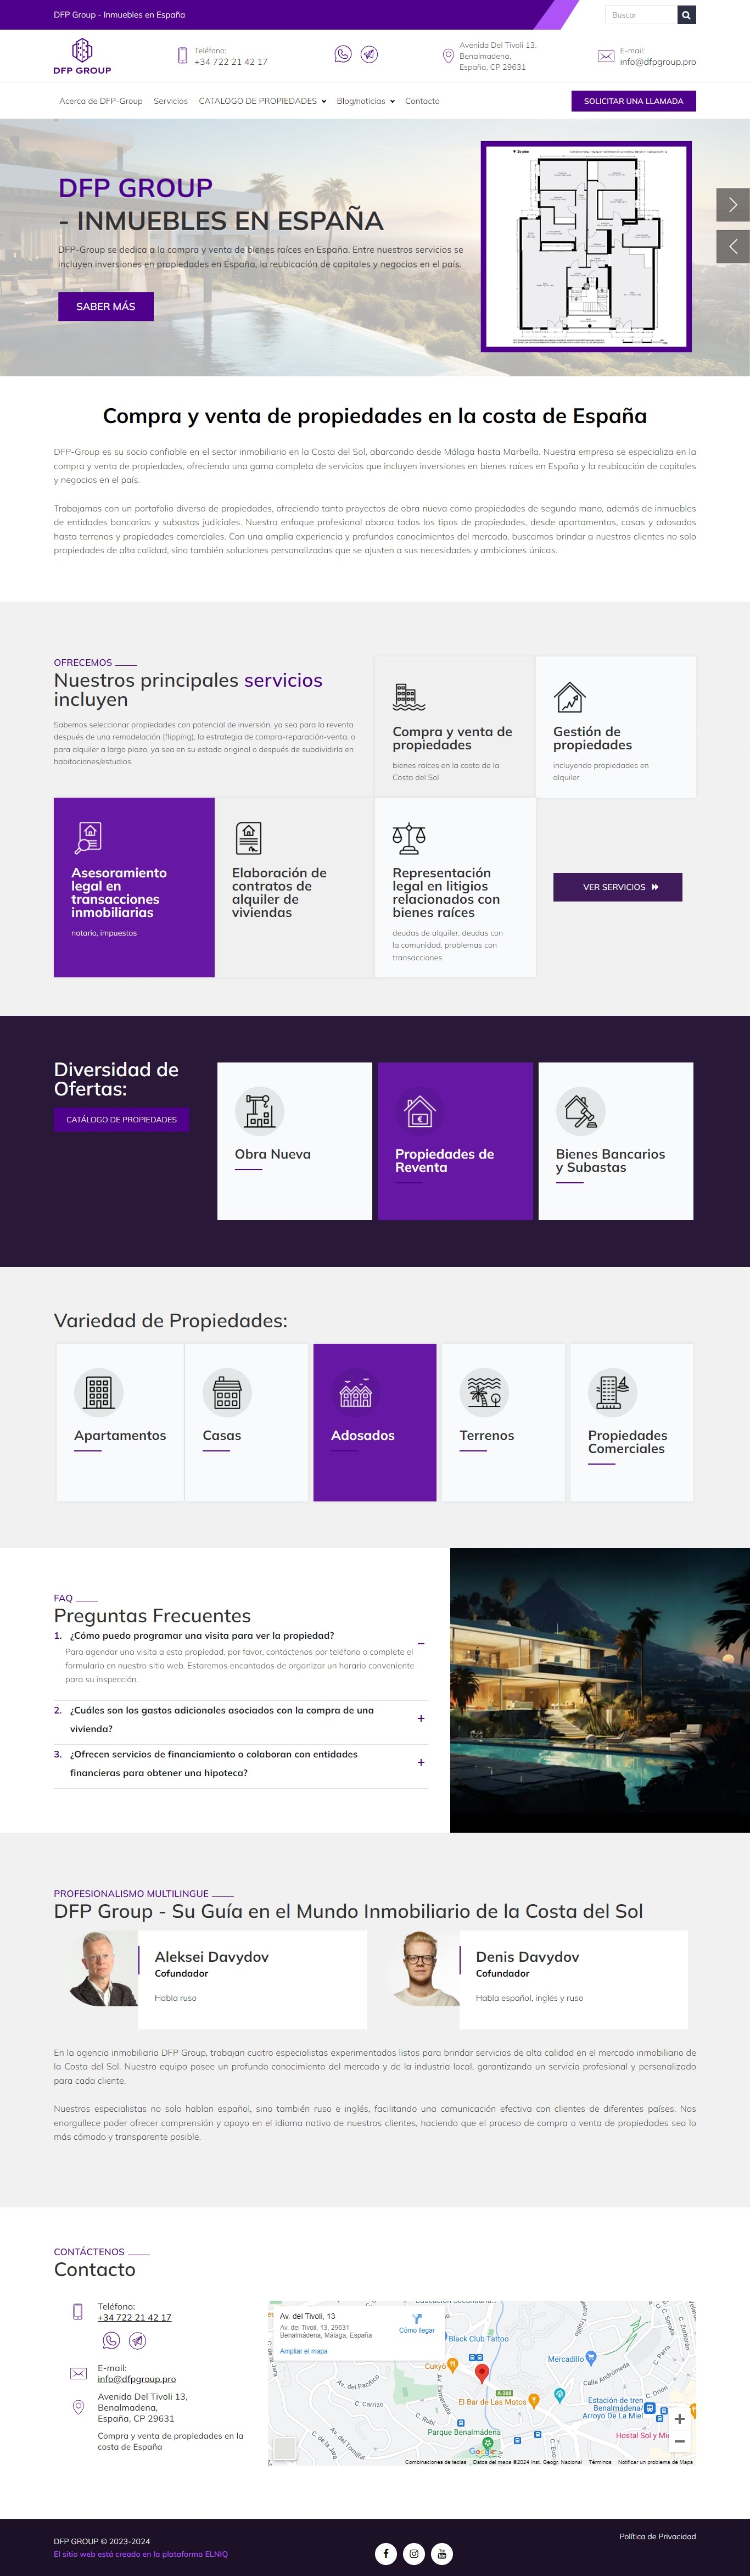Click the Telegram icon in the header

(x=369, y=55)
